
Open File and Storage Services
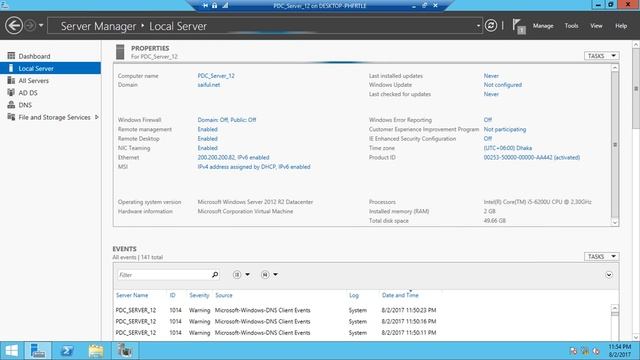pyautogui.click(x=54, y=118)
